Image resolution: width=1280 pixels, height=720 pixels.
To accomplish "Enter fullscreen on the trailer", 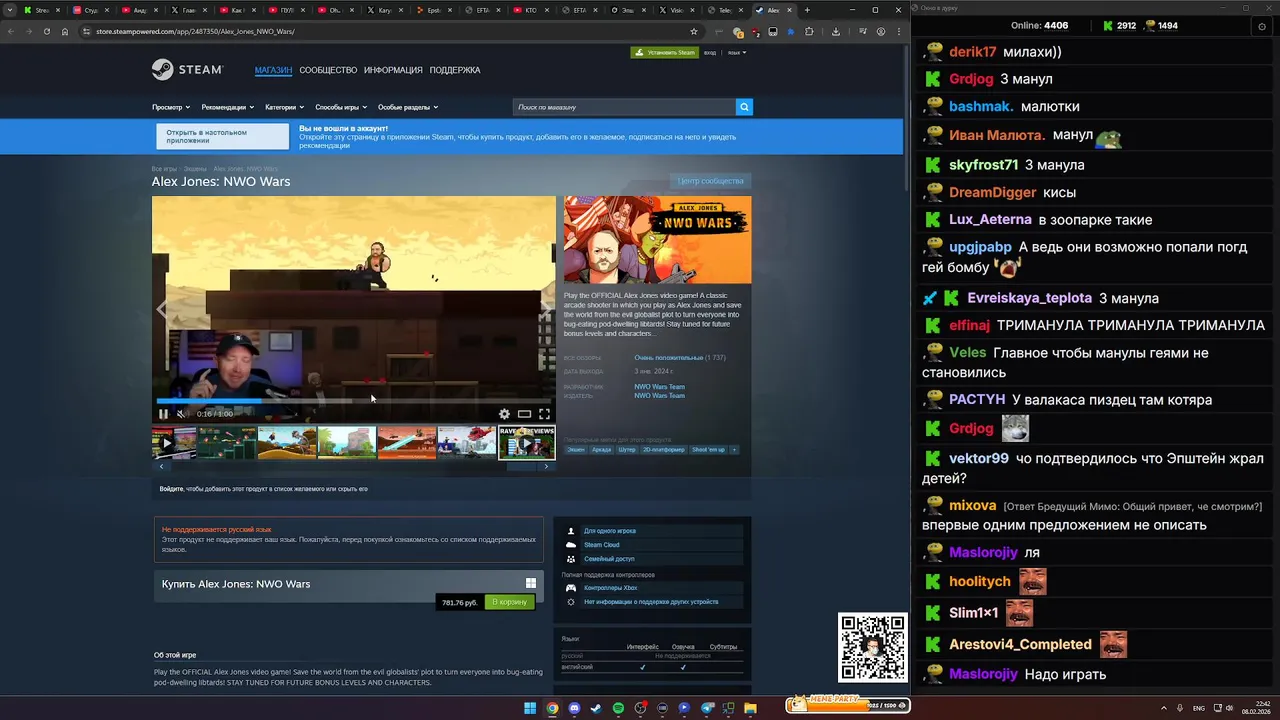I will click(x=544, y=413).
